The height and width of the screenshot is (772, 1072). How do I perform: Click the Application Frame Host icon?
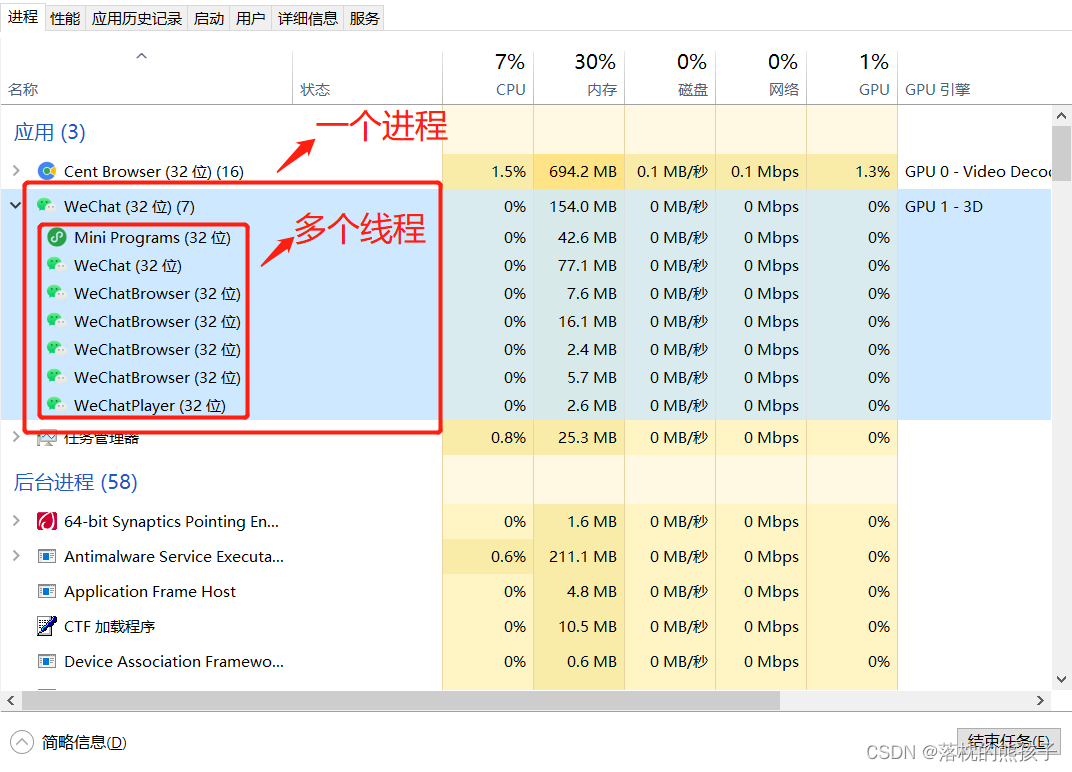pyautogui.click(x=46, y=591)
